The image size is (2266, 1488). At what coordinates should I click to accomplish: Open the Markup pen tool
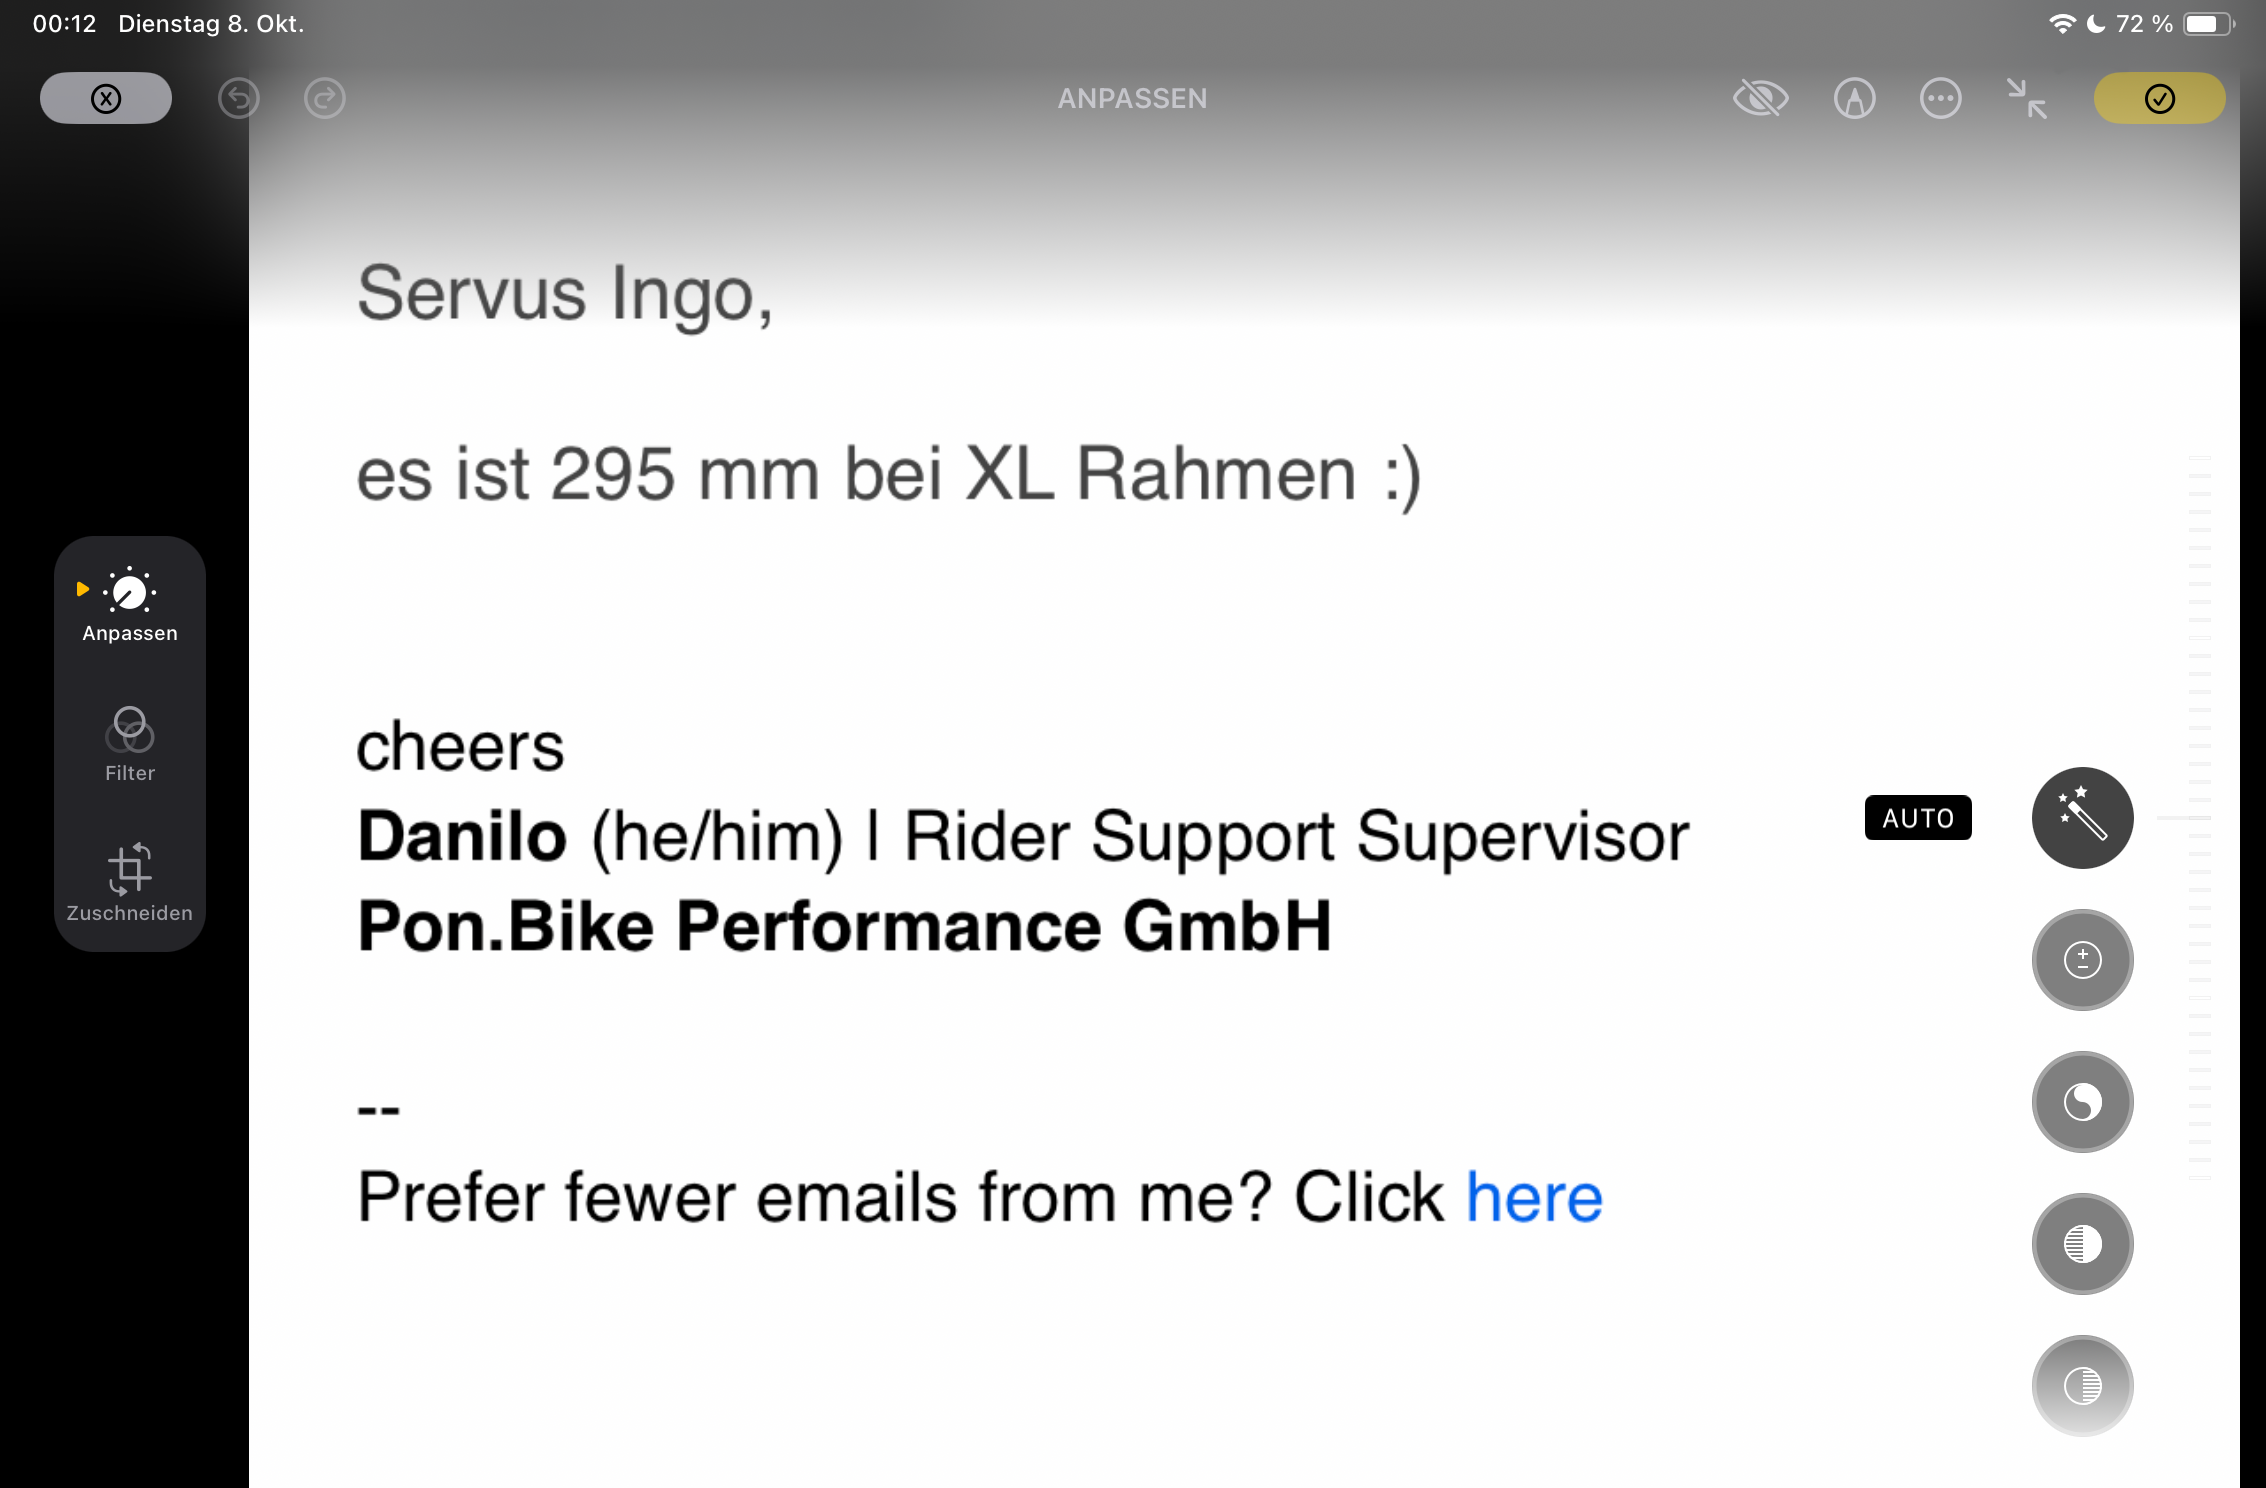[1854, 98]
